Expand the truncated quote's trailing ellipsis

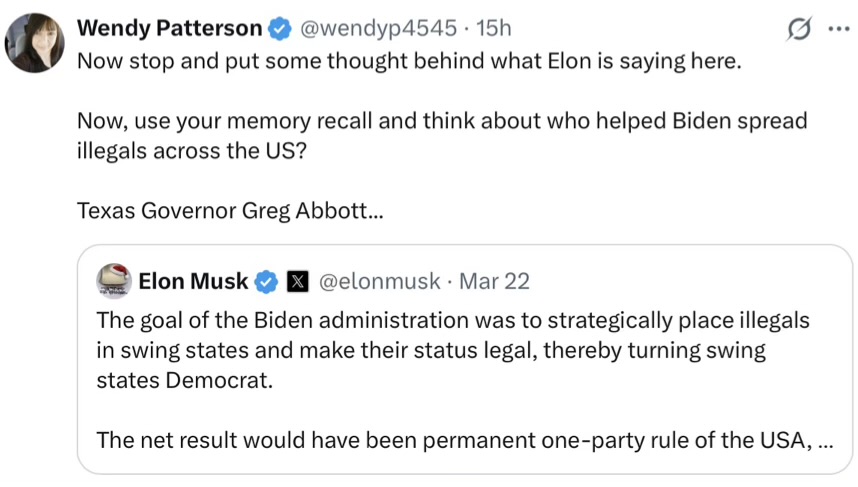[824, 441]
